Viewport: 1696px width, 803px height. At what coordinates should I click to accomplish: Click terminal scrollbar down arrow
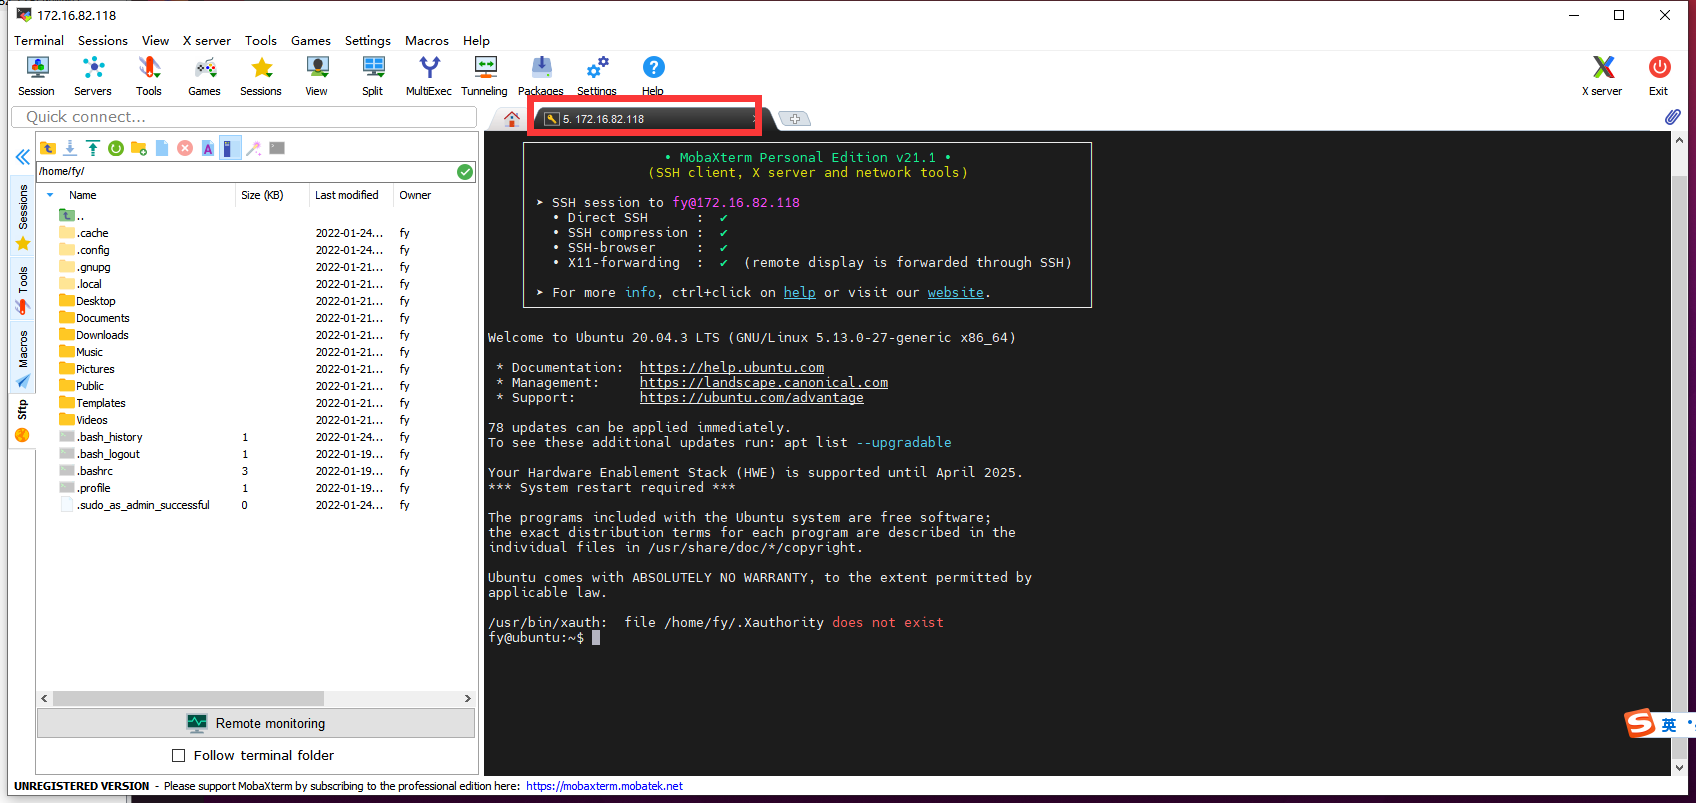pos(1679,768)
